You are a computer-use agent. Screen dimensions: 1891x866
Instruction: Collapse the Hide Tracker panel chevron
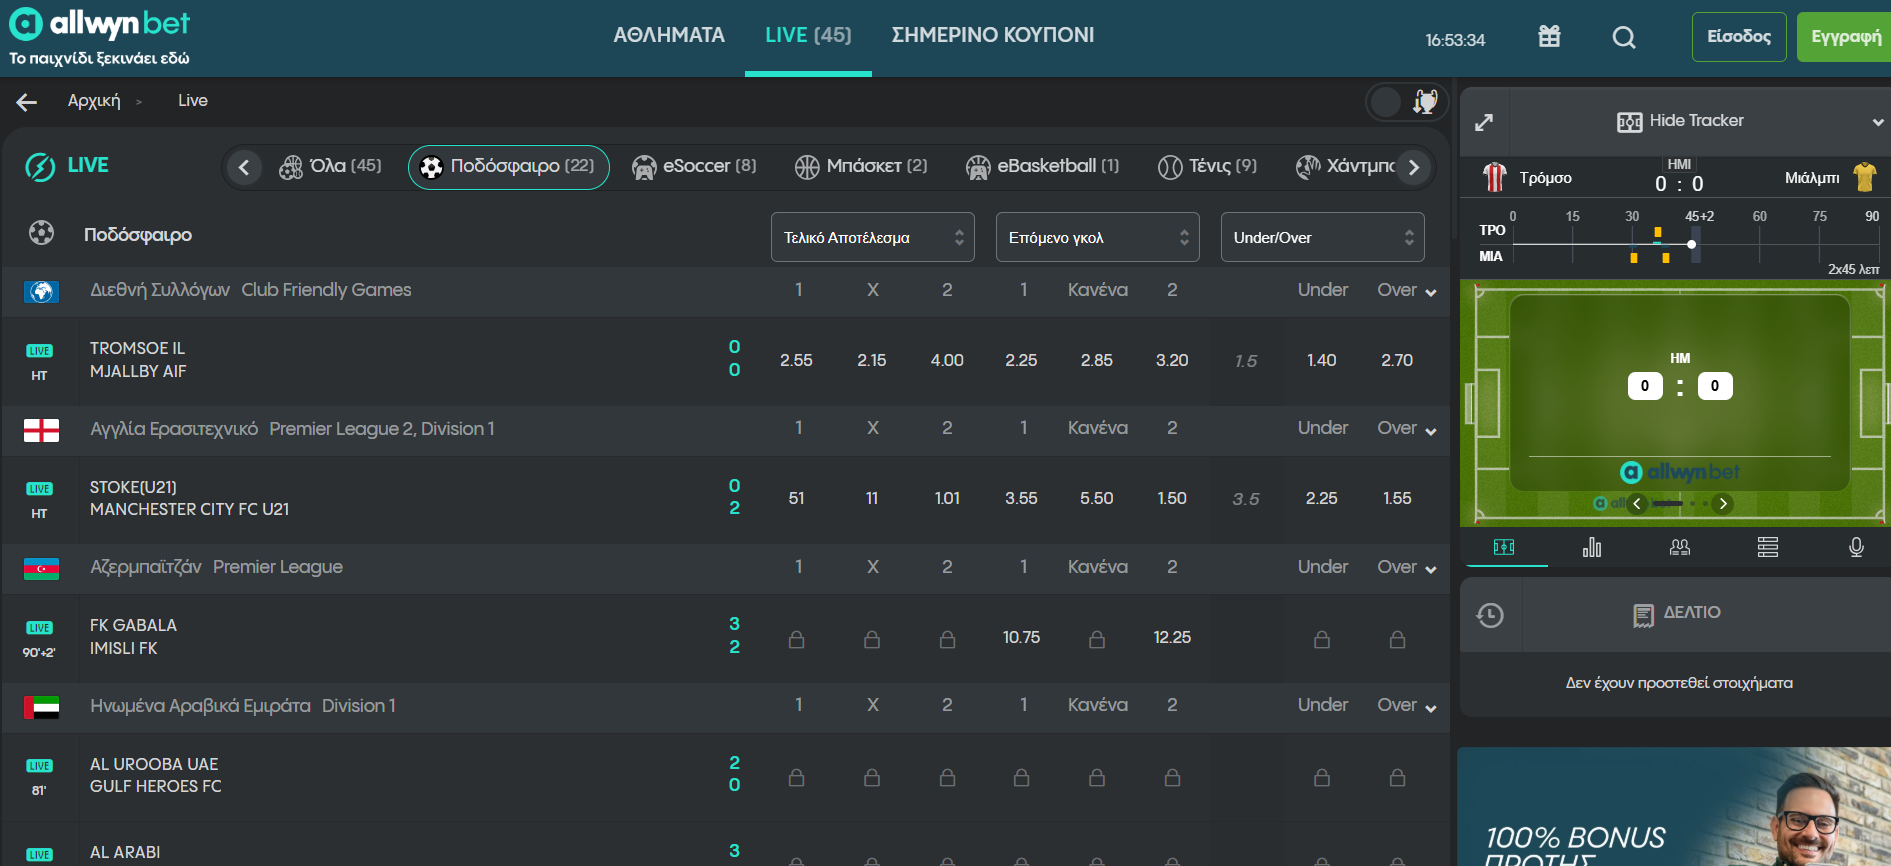click(x=1877, y=122)
